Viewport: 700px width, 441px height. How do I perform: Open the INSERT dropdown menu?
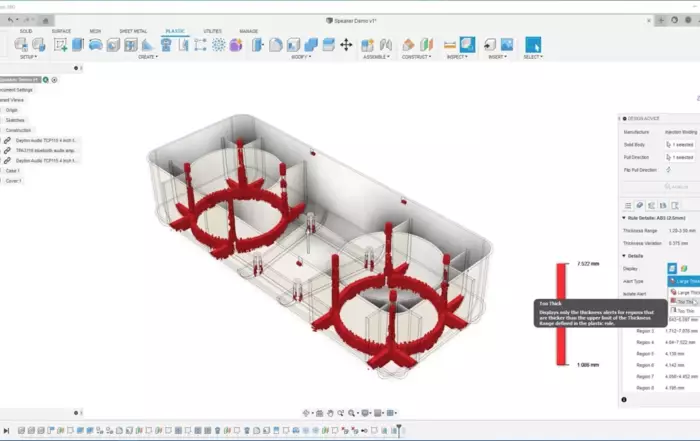click(497, 57)
